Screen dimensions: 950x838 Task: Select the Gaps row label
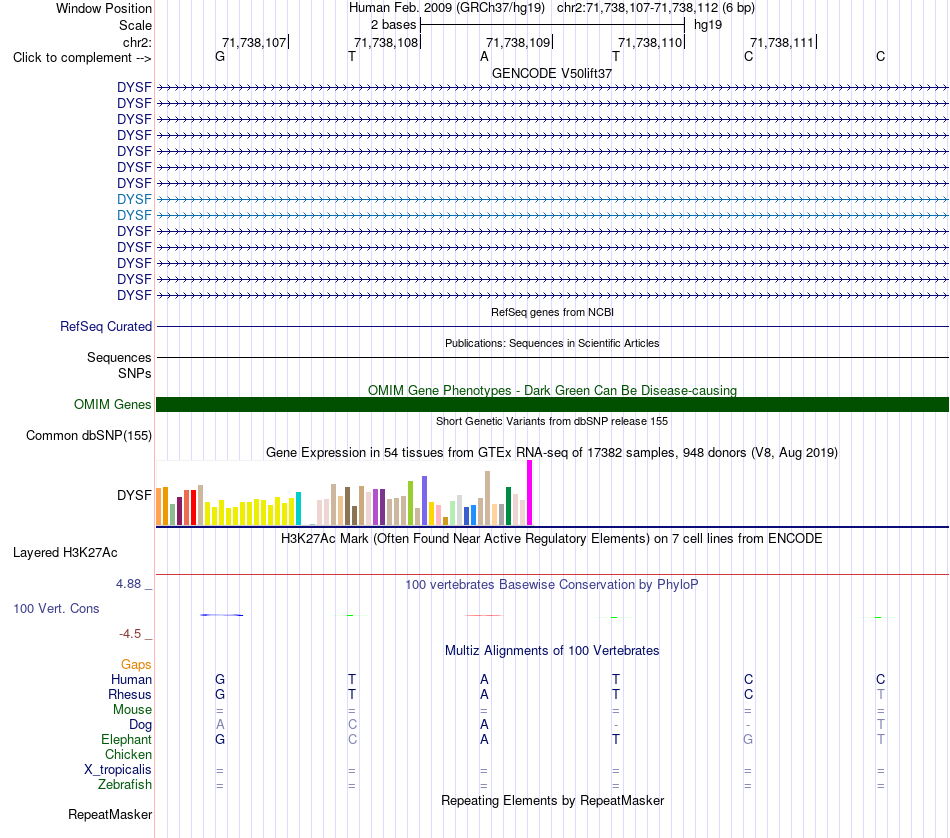136,665
